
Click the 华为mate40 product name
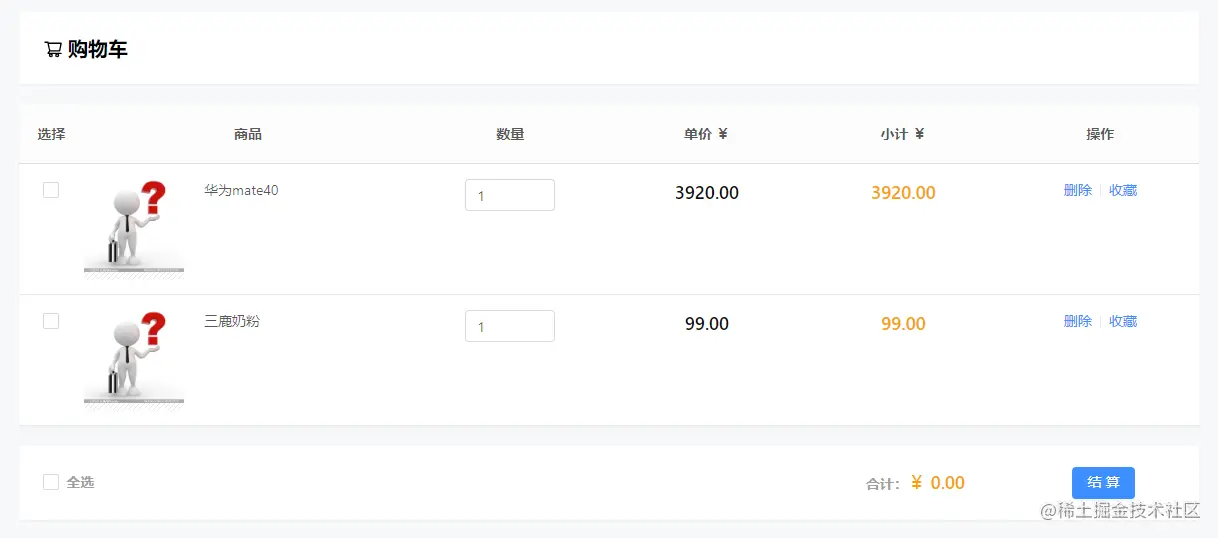[241, 190]
